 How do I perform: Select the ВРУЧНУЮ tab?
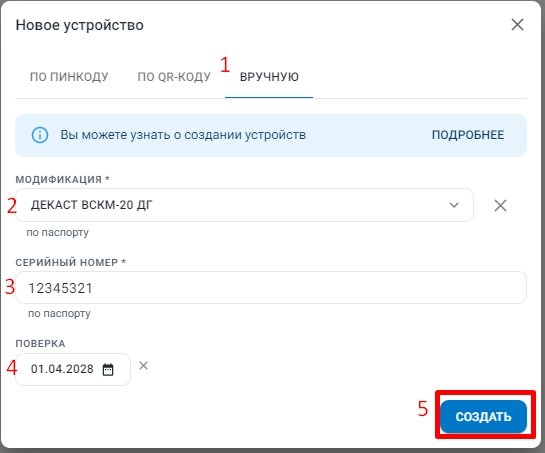coord(269,77)
